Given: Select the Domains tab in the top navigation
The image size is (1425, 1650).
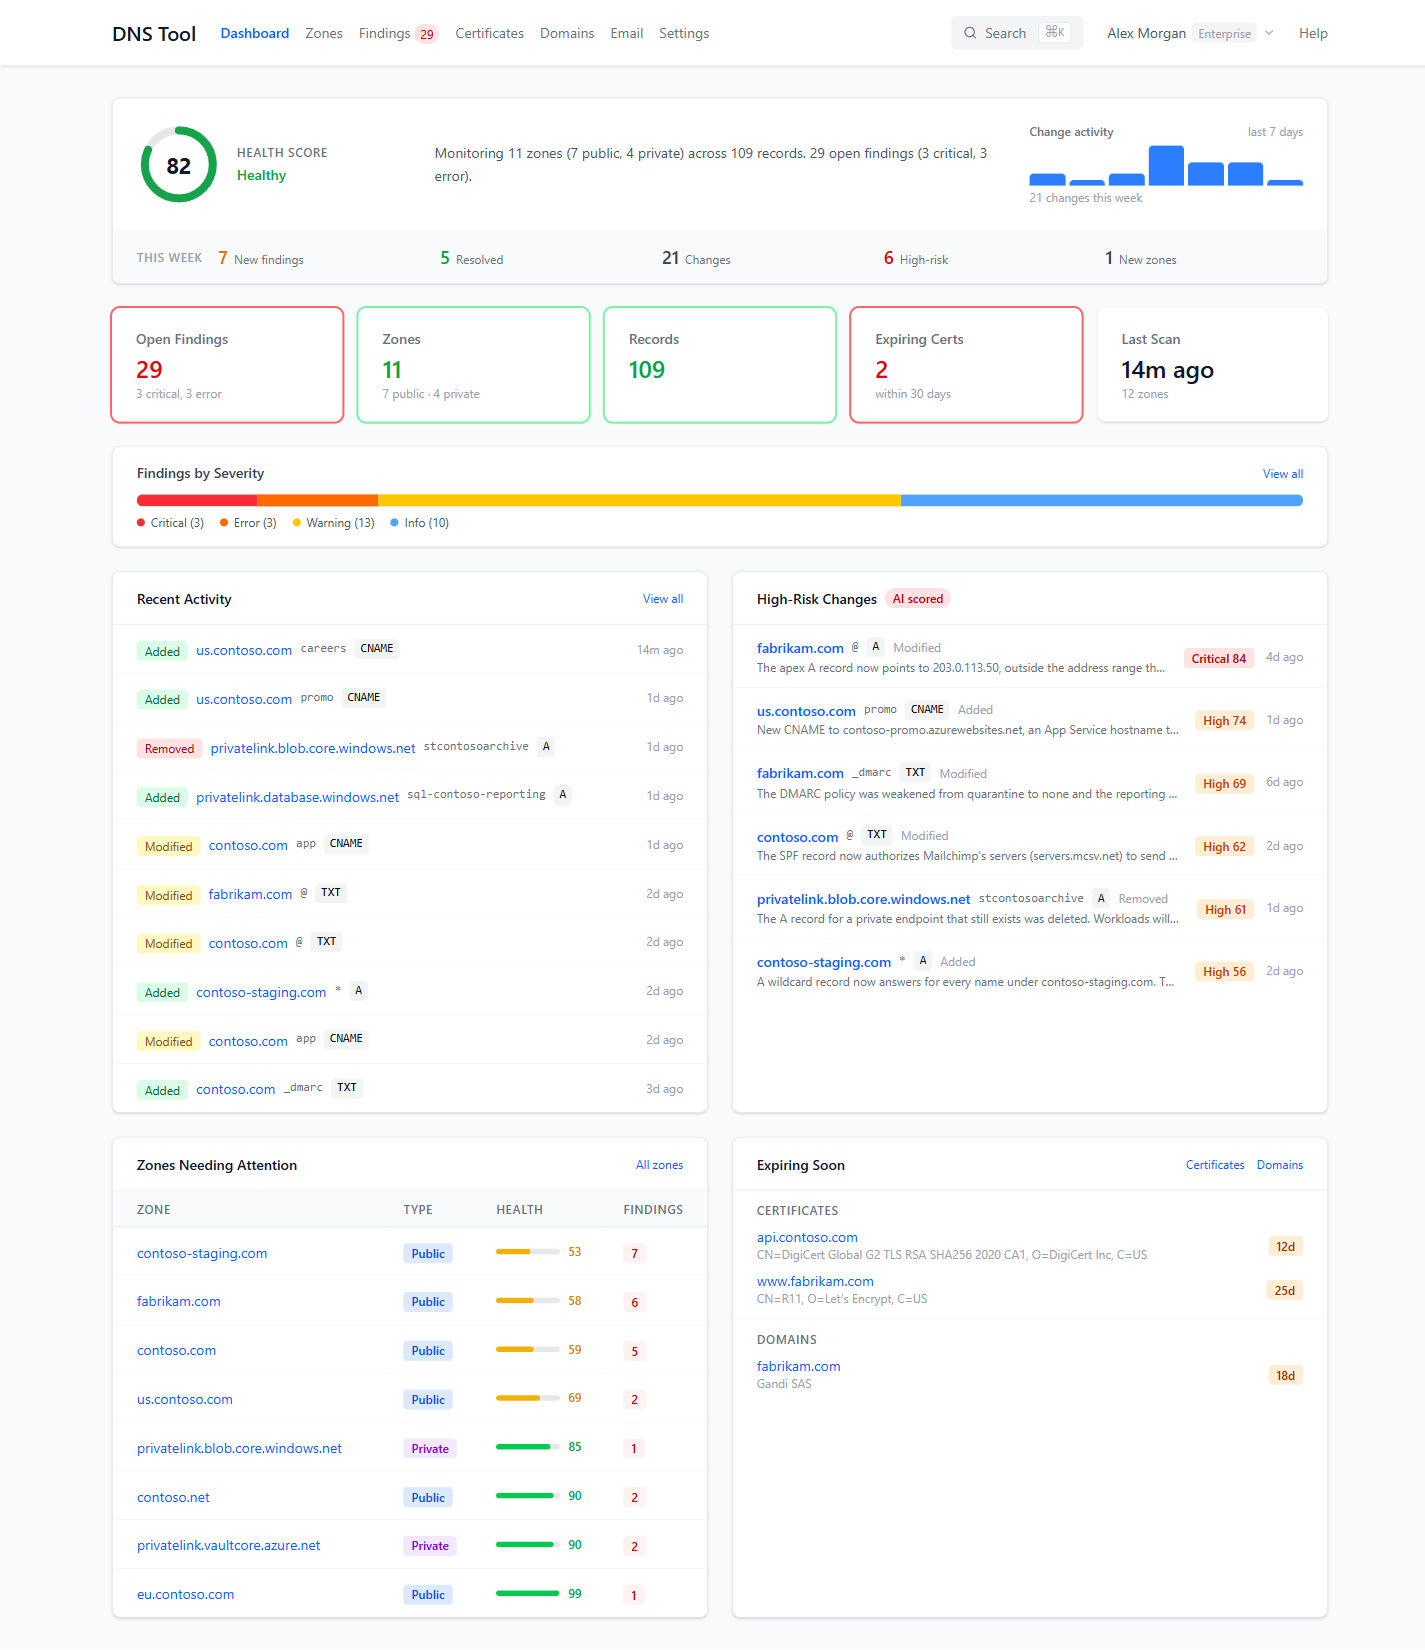Looking at the screenshot, I should 567,33.
